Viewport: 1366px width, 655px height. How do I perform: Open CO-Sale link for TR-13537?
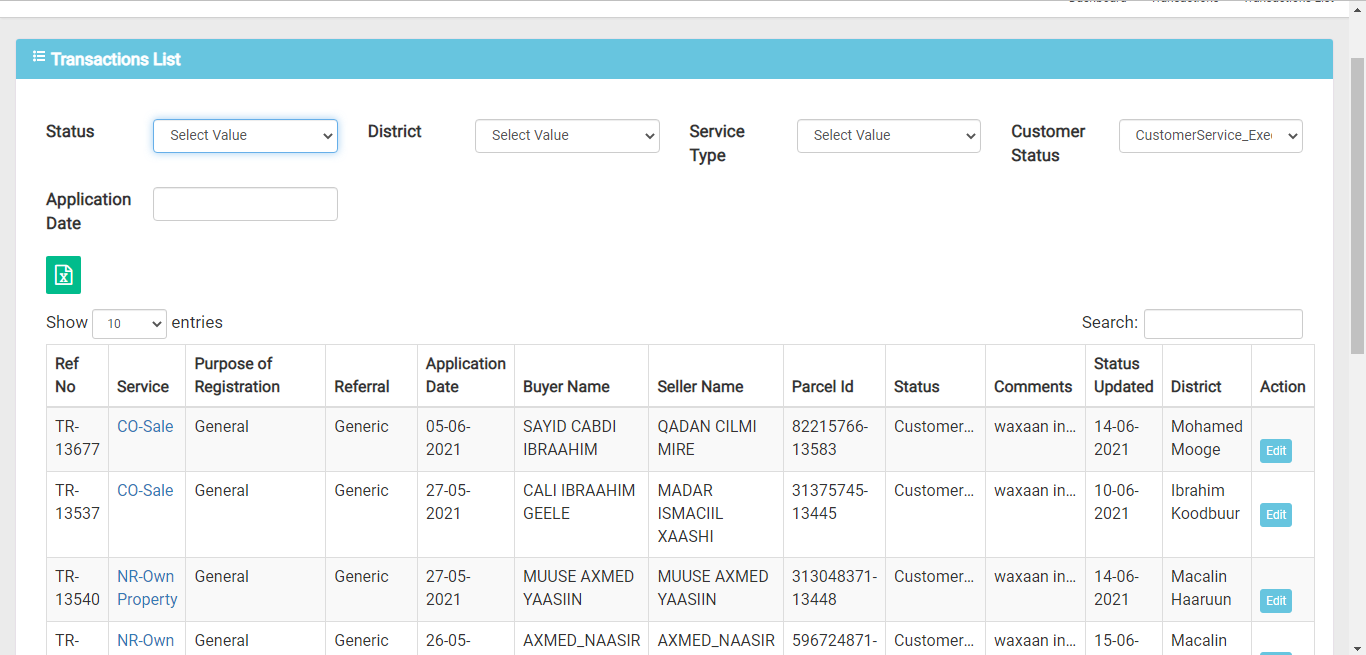[145, 490]
